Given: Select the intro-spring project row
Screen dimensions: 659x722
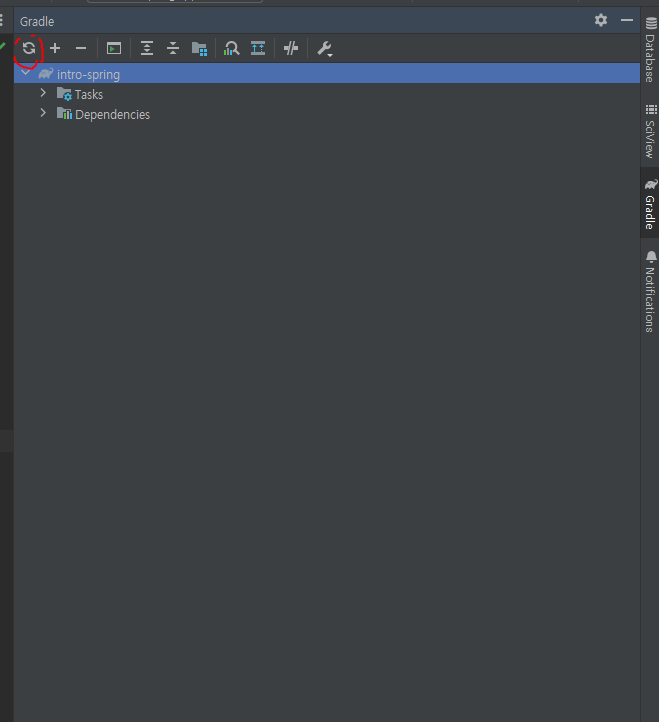Looking at the screenshot, I should (x=327, y=74).
